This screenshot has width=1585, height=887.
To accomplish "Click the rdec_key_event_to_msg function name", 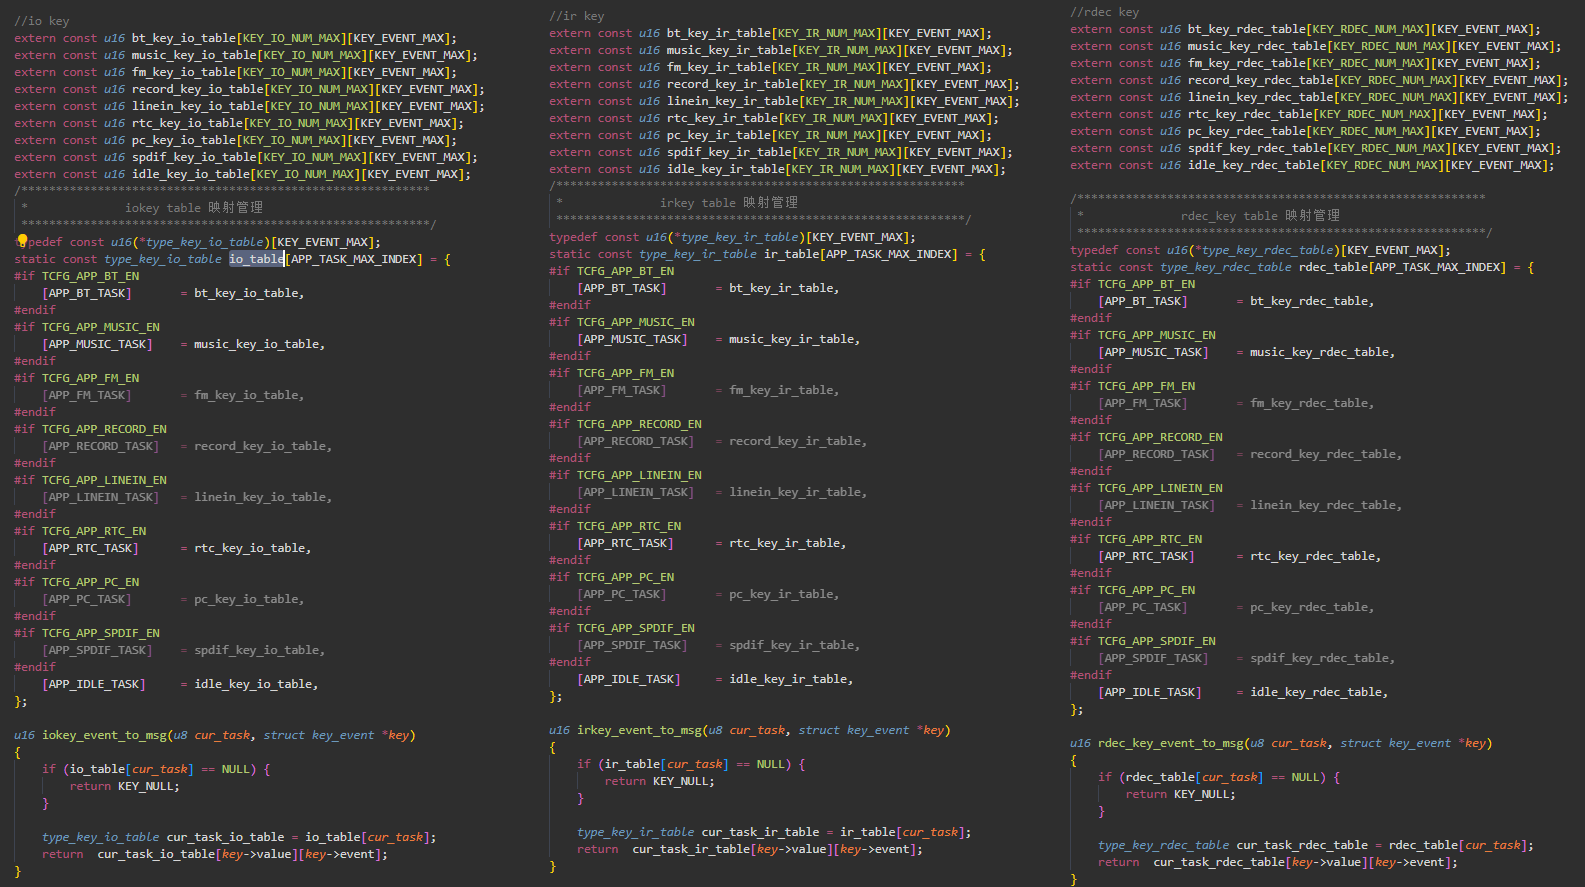I will click(x=1170, y=743).
